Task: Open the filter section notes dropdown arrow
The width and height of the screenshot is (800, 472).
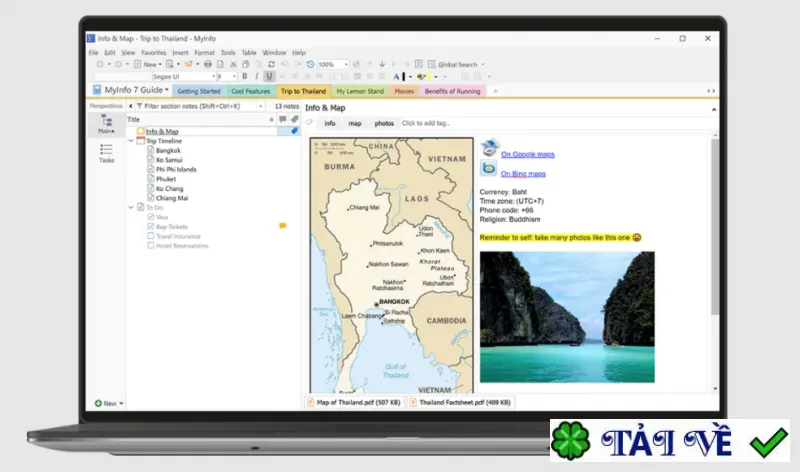Action: pos(260,106)
